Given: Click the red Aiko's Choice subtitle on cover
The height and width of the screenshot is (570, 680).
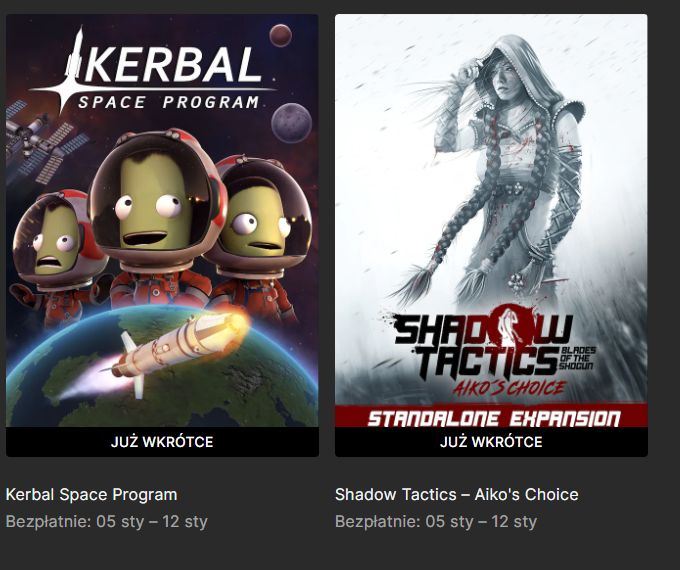Looking at the screenshot, I should pyautogui.click(x=508, y=388).
